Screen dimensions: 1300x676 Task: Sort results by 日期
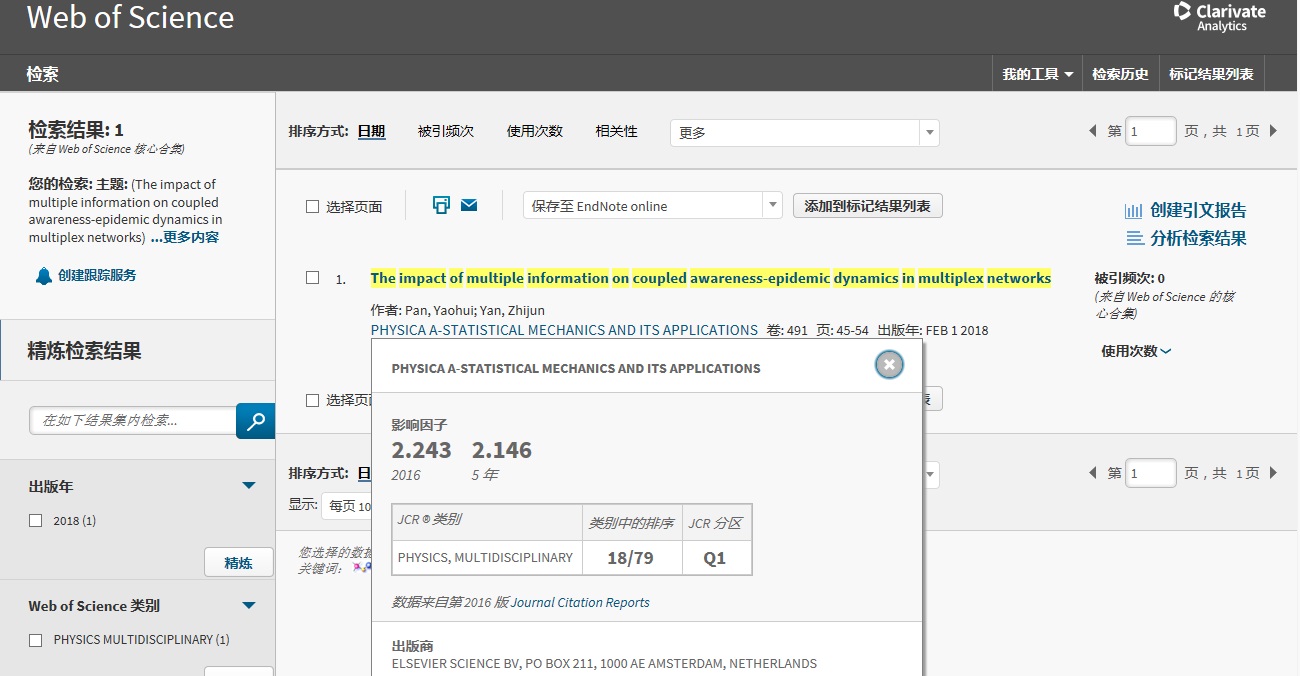[x=371, y=131]
